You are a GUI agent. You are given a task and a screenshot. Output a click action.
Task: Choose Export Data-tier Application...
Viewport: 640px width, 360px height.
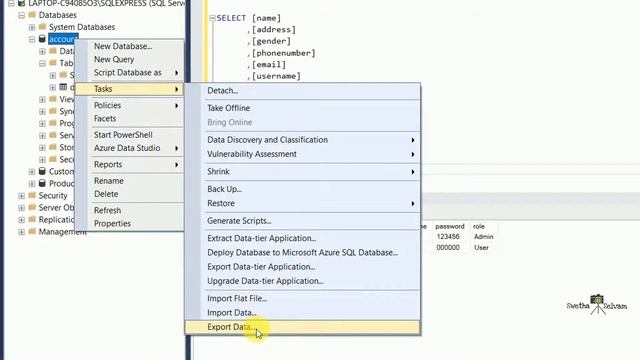click(x=261, y=267)
